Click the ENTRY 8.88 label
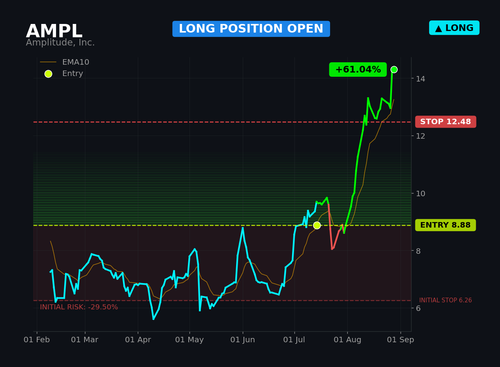 445,225
